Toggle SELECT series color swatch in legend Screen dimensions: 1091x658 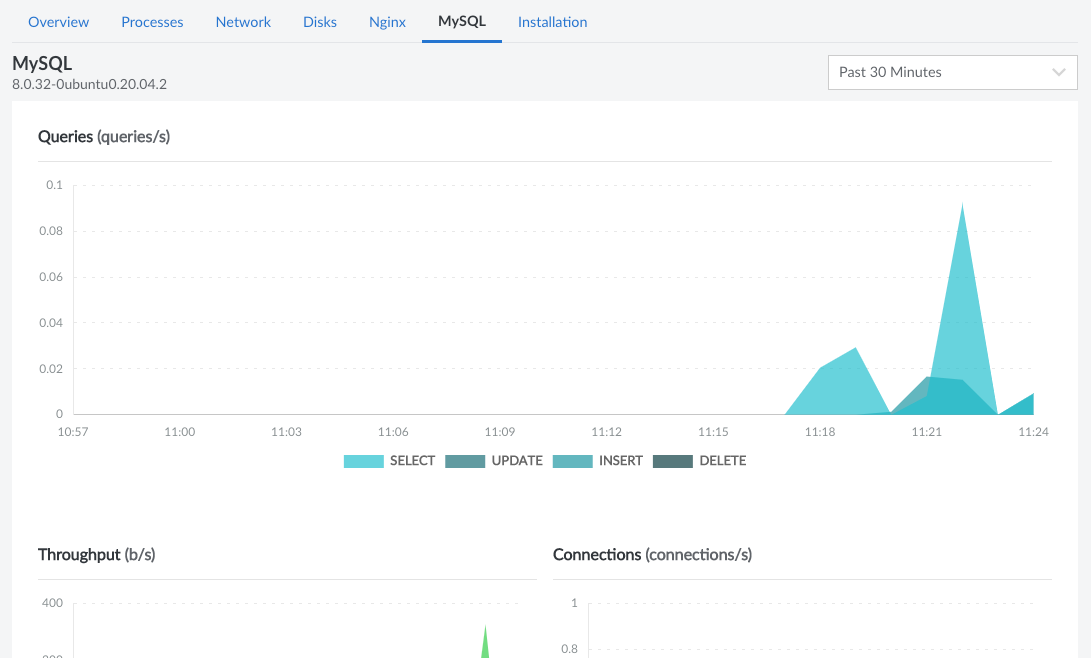pos(364,461)
